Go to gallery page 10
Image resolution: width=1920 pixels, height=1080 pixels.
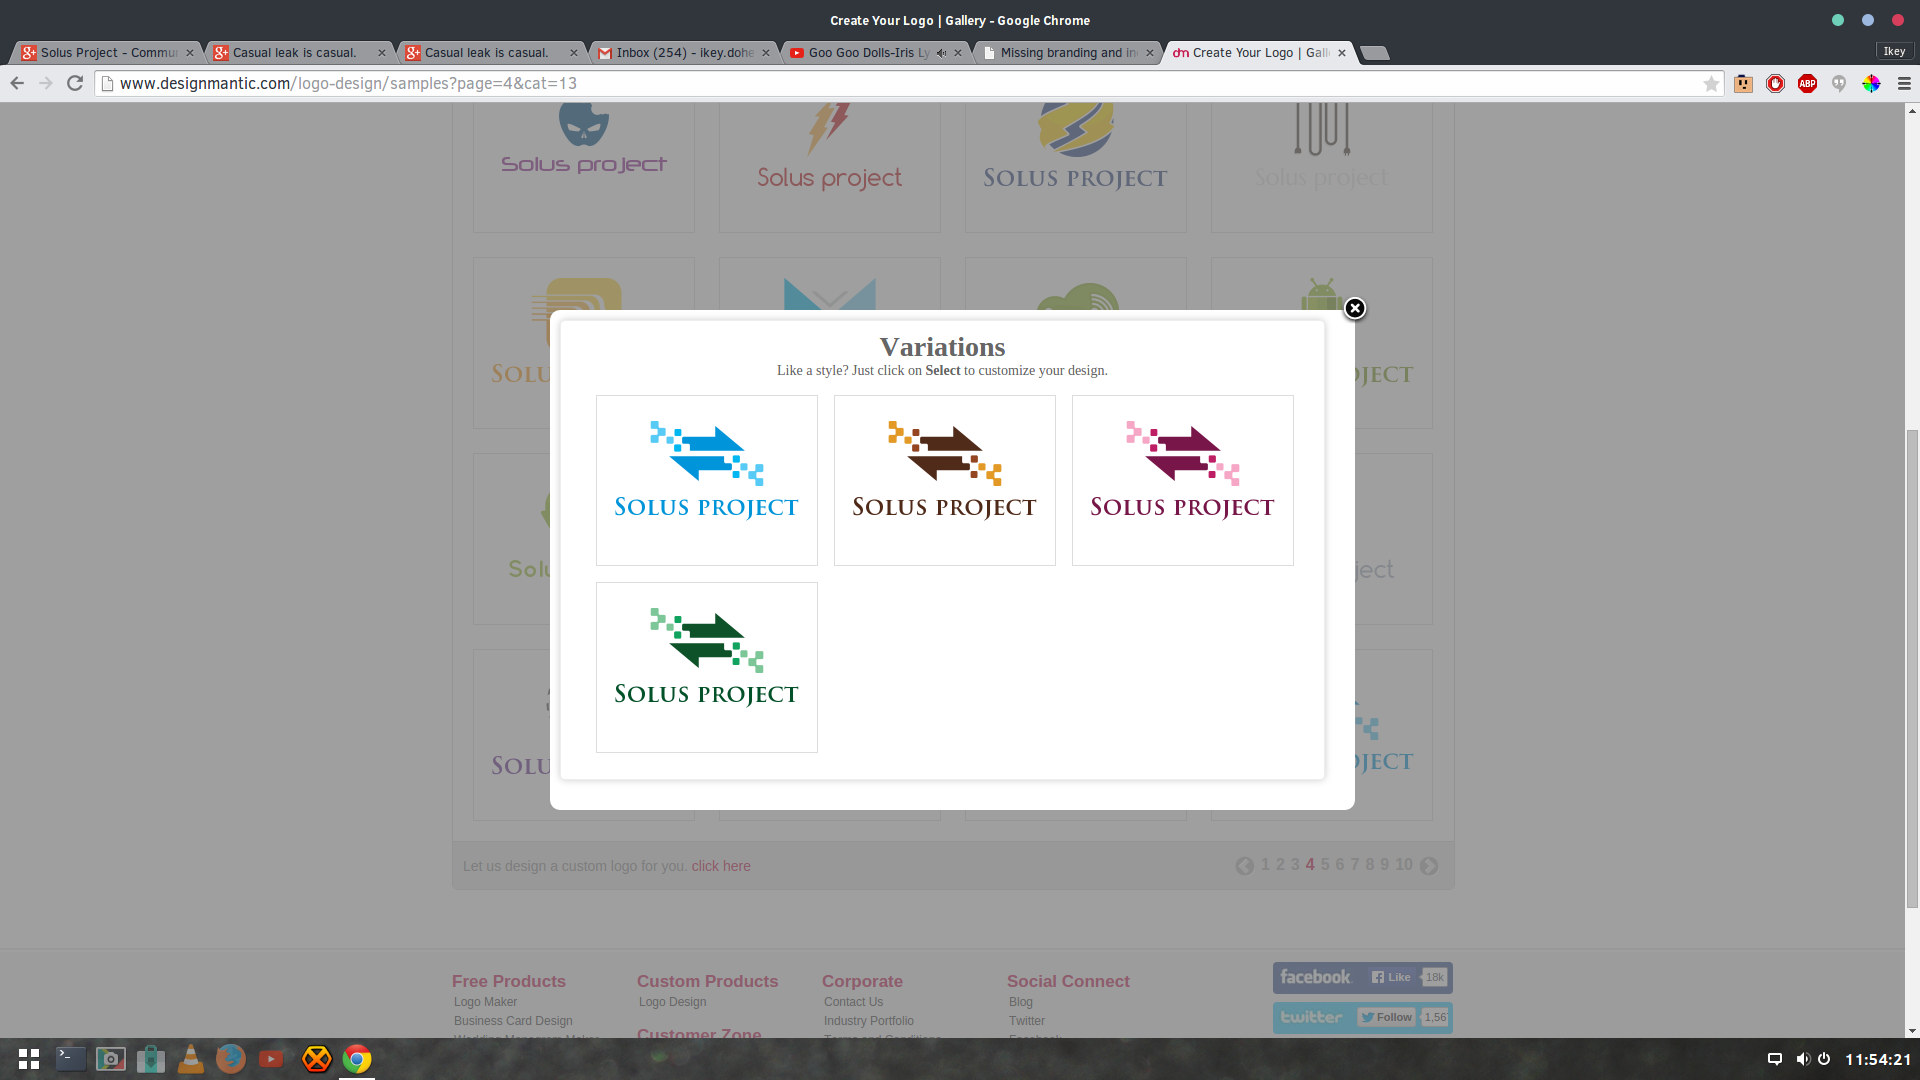click(x=1404, y=865)
